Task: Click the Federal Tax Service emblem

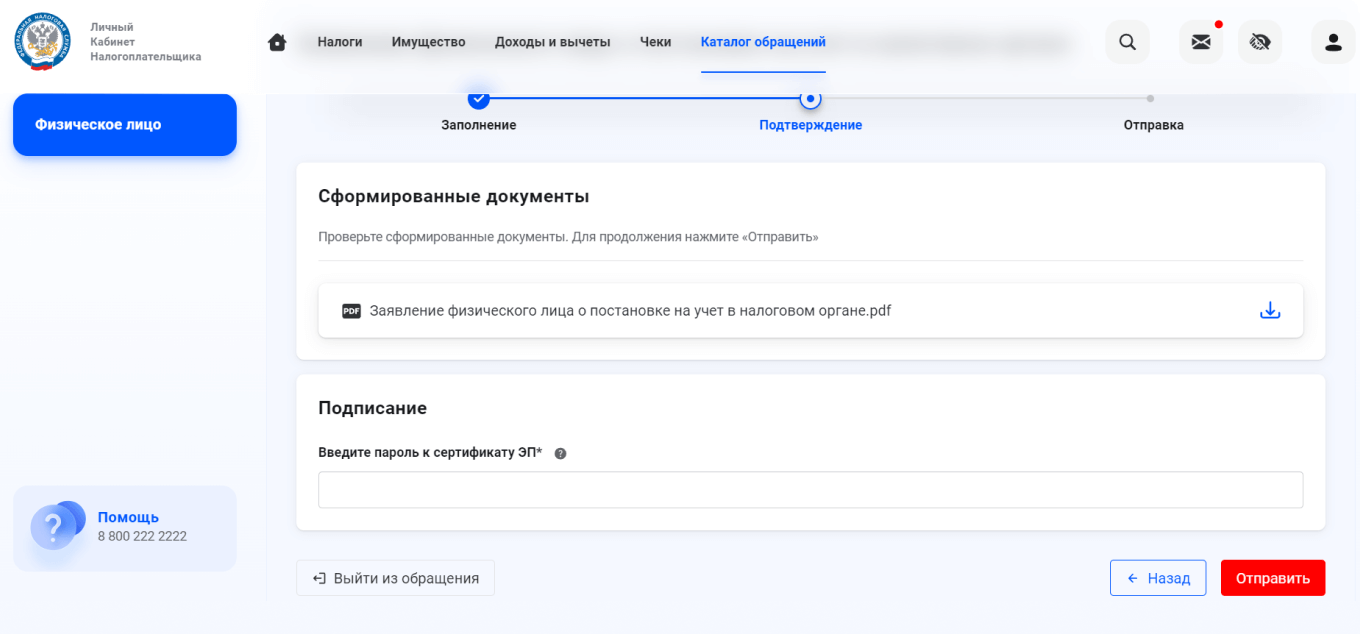Action: point(41,40)
